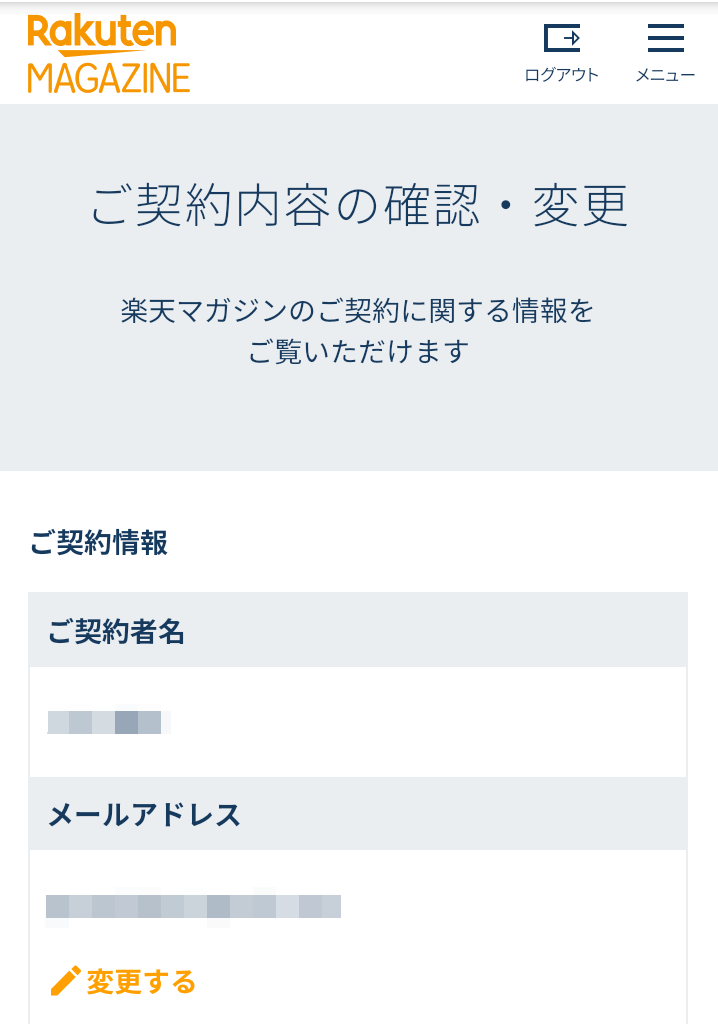
Task: Click the 楽天マガジンのご契約に関する情報を description text
Action: pyautogui.click(x=357, y=311)
